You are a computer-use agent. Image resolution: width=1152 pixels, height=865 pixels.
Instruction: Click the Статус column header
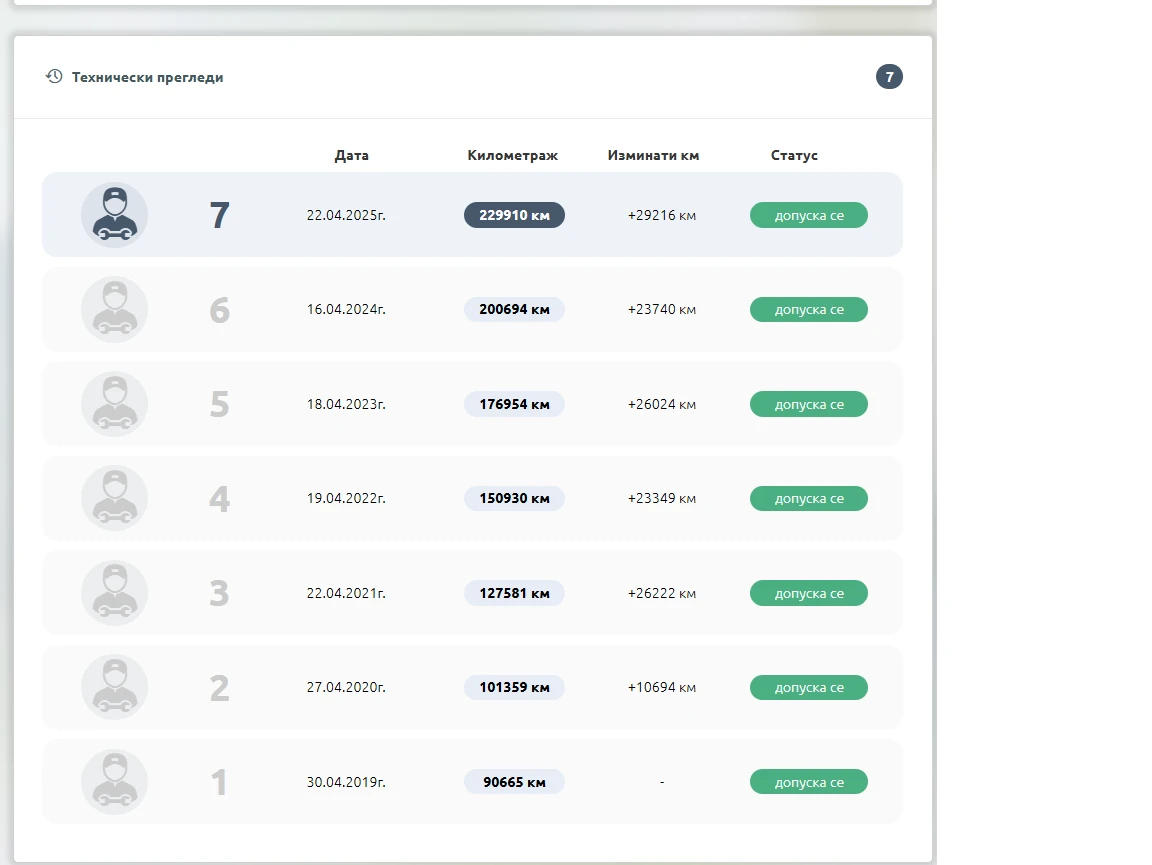(794, 155)
